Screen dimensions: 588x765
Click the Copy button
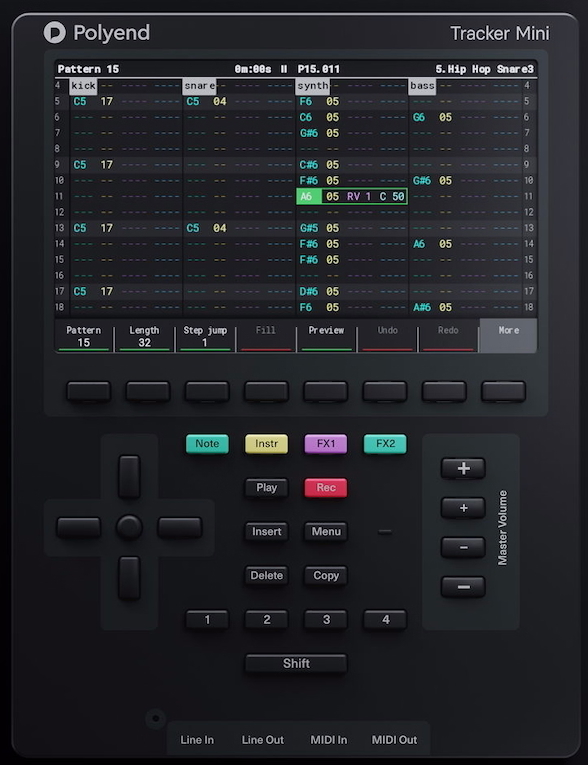326,576
